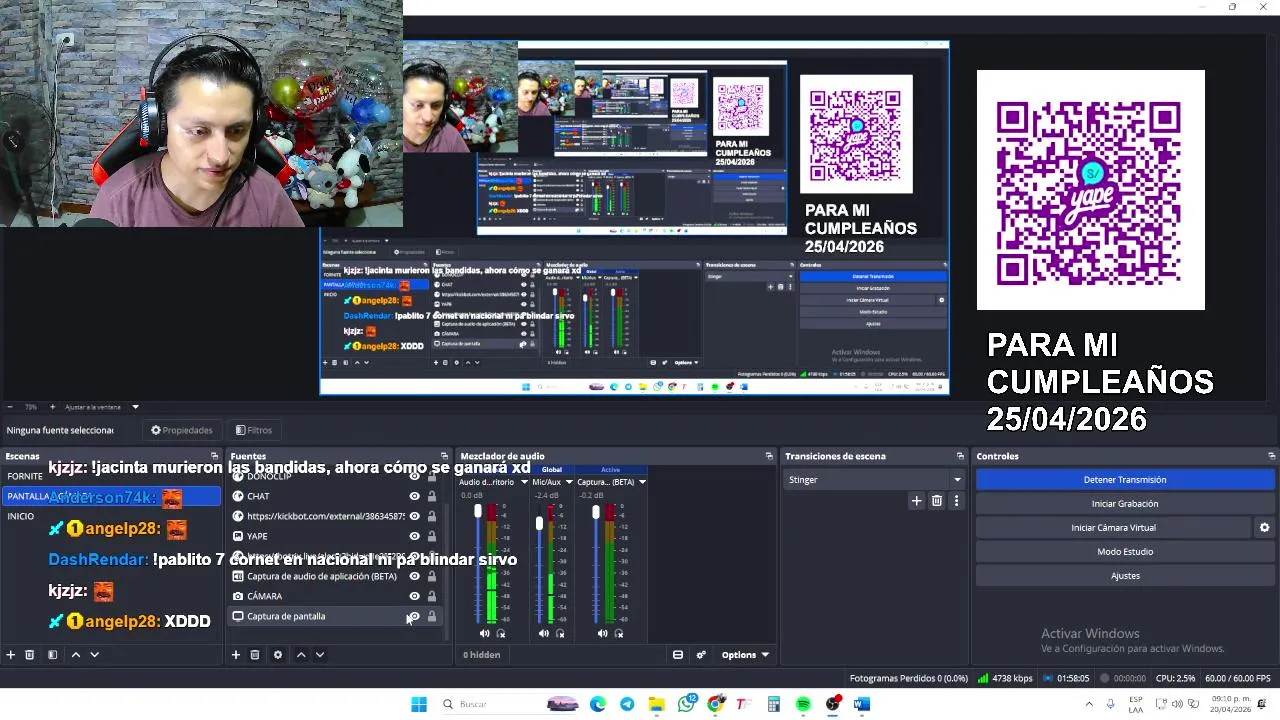Select the FORNITE scene

pyautogui.click(x=112, y=476)
